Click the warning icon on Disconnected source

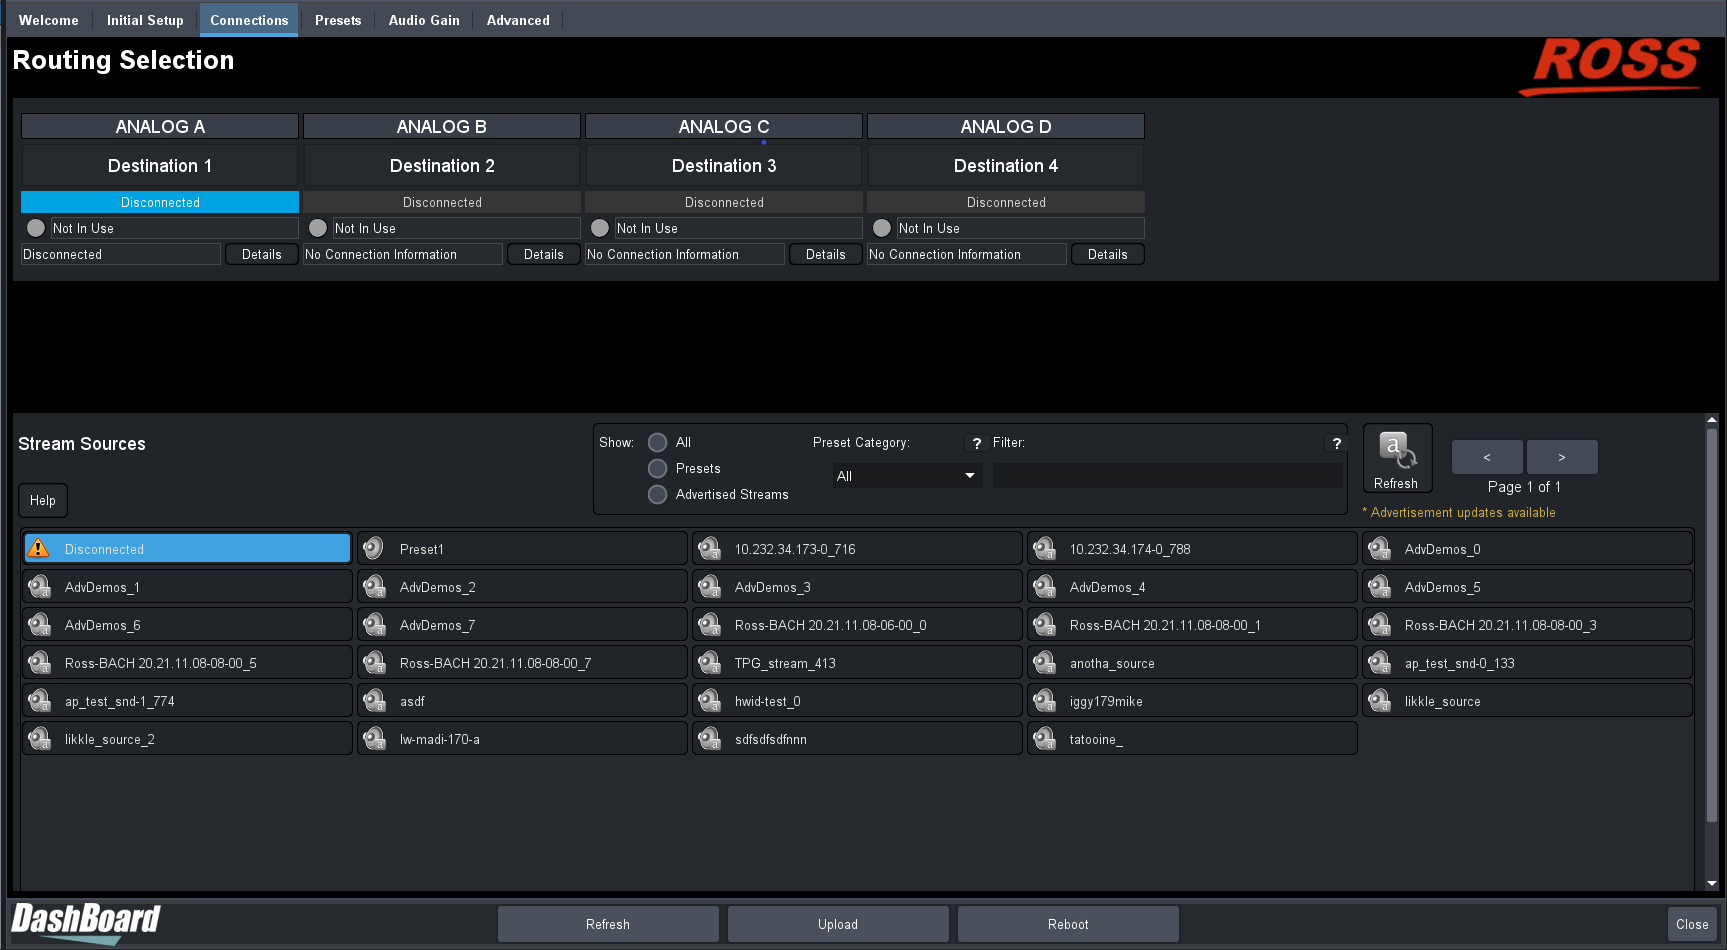coord(38,548)
